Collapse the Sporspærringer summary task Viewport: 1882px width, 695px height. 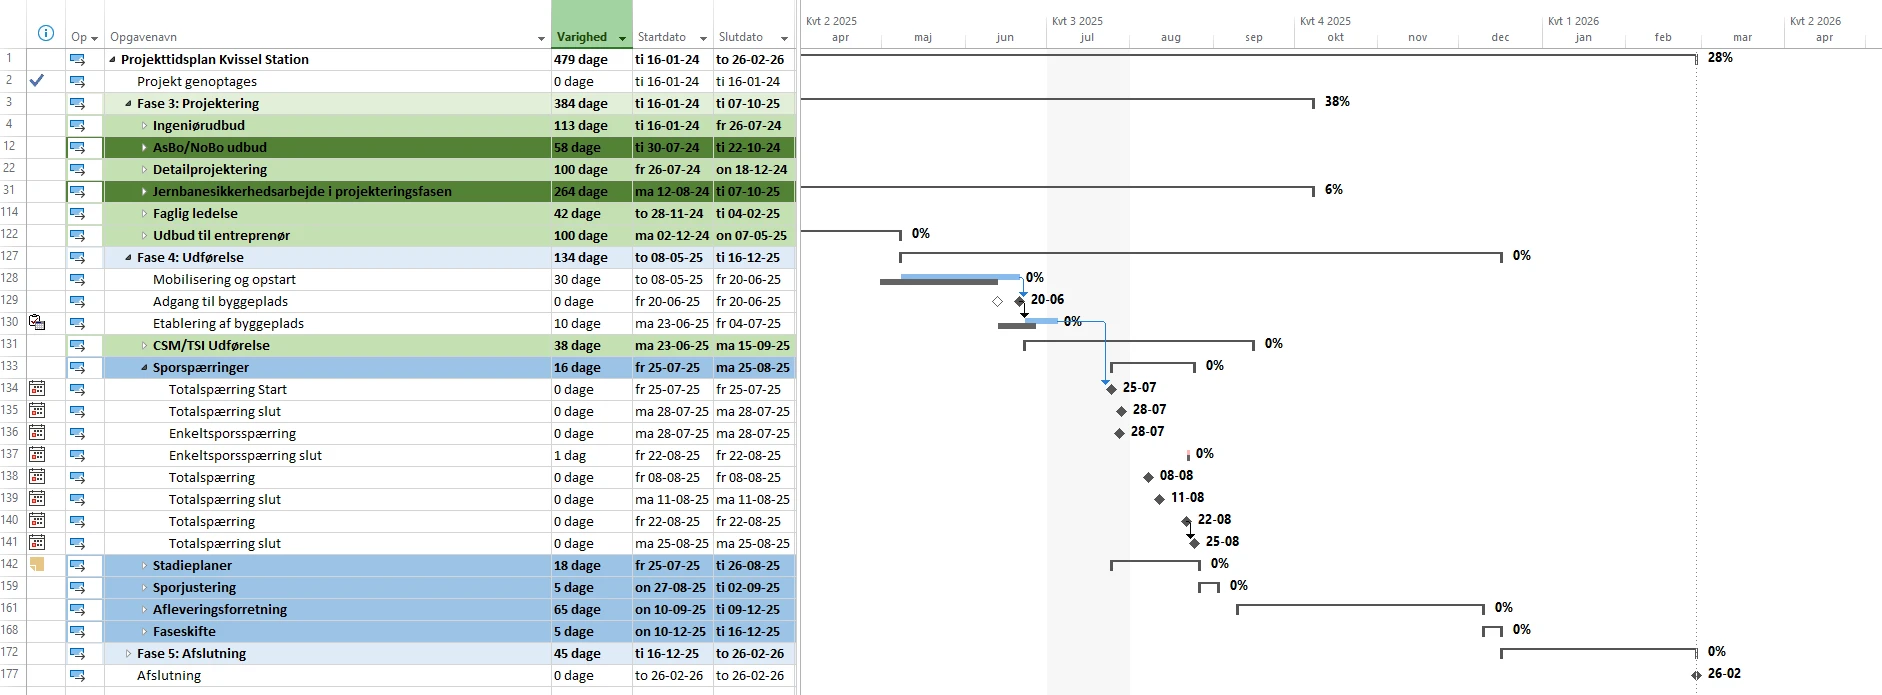tap(144, 368)
